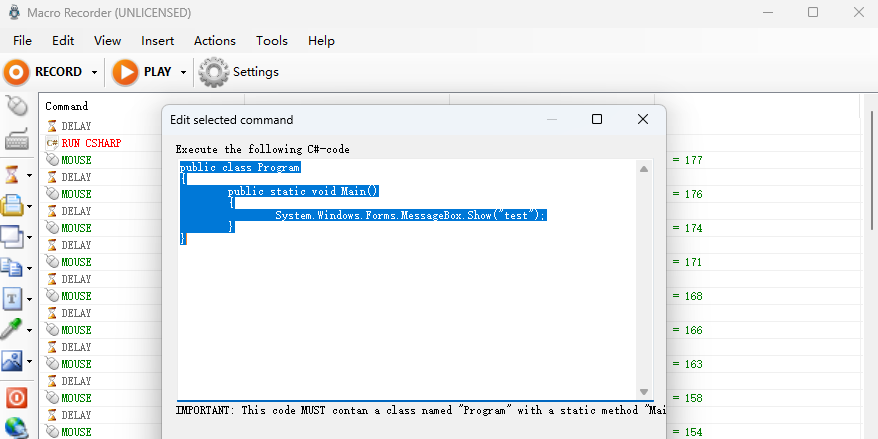Image resolution: width=878 pixels, height=439 pixels.
Task: Open the Actions menu
Action: [x=214, y=41]
